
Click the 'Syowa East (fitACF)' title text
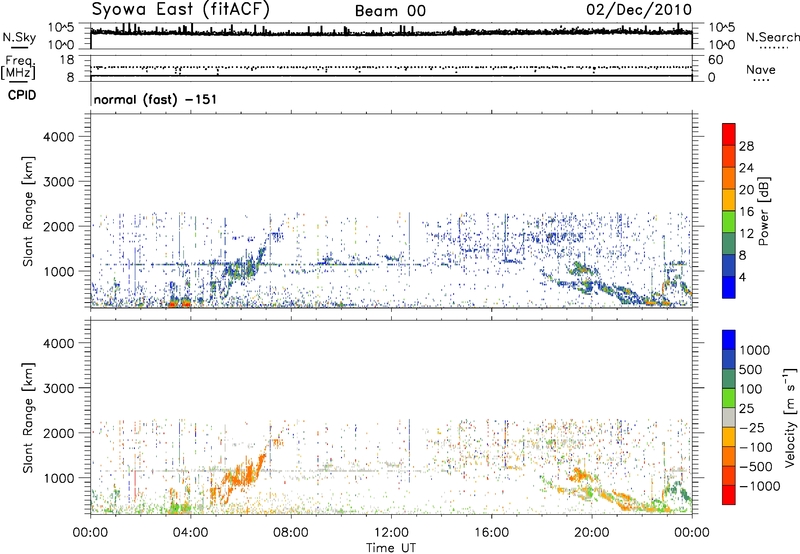tap(180, 10)
